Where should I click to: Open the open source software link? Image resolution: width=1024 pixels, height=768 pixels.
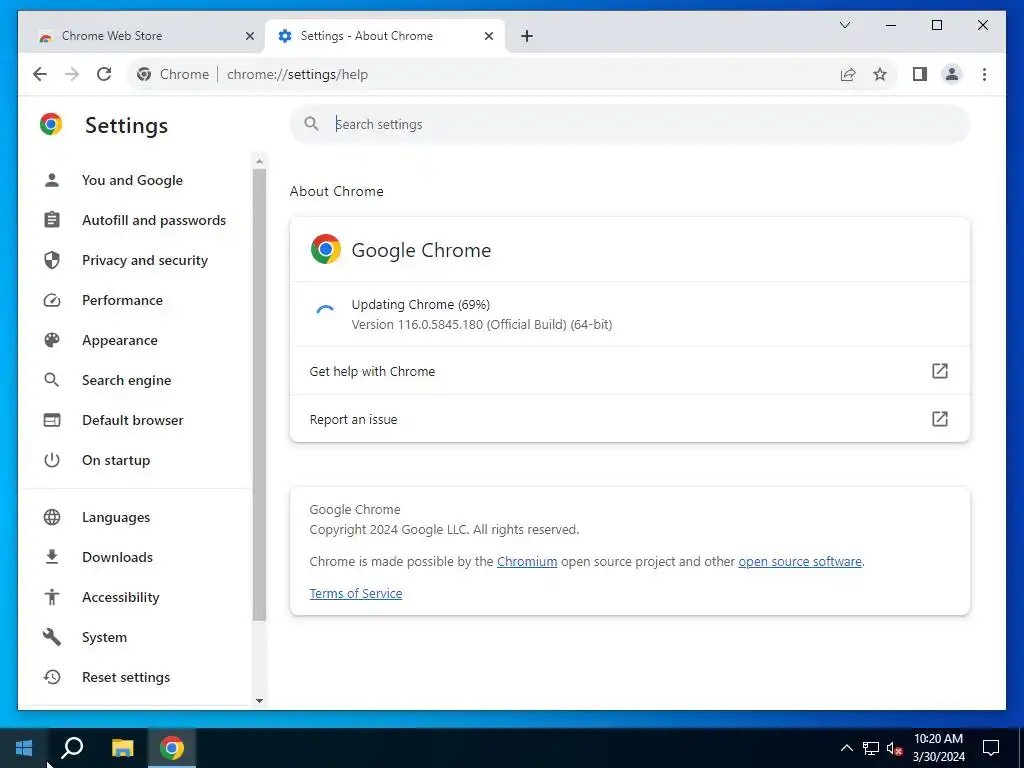point(800,562)
